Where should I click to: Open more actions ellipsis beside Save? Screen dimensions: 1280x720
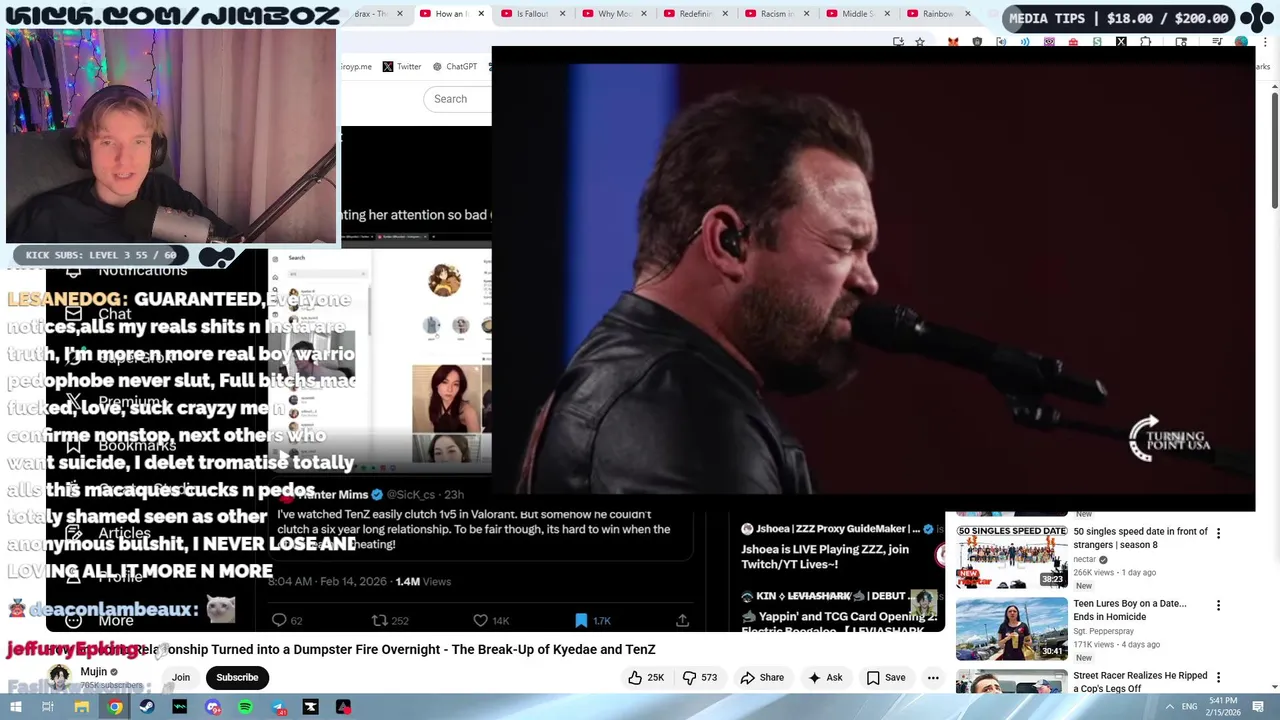(933, 677)
